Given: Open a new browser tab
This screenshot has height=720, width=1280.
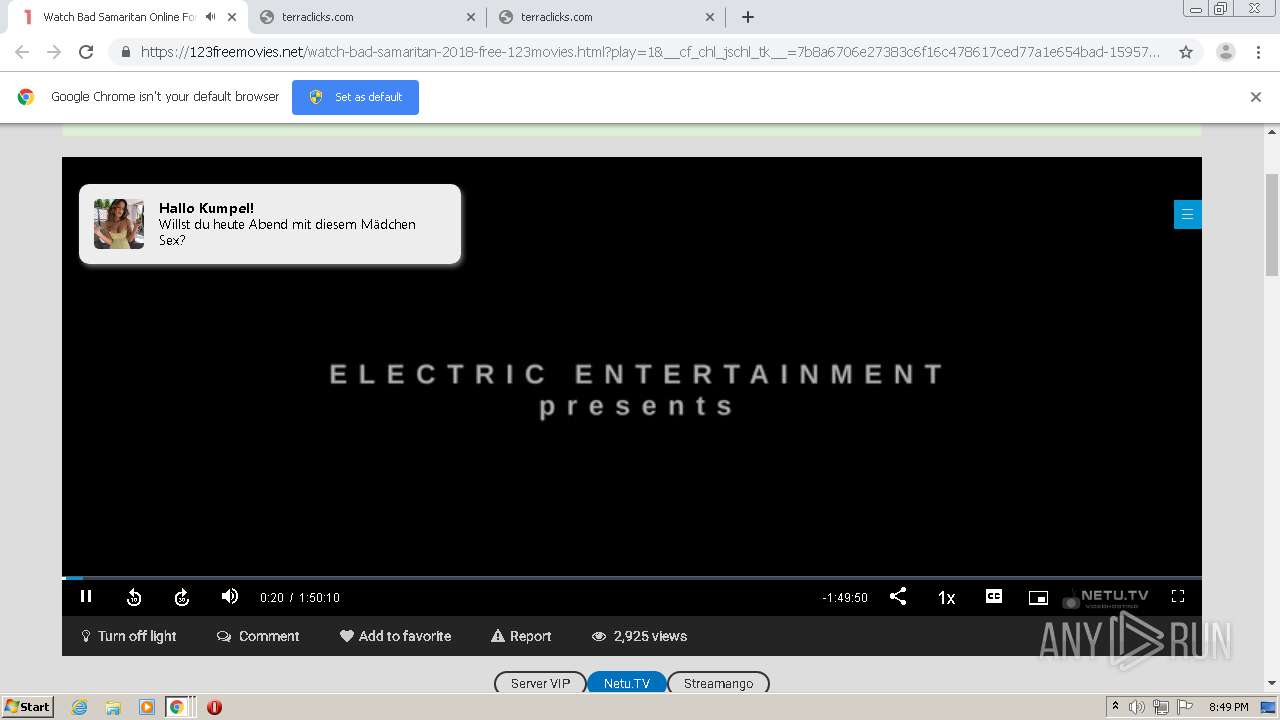Looking at the screenshot, I should click(x=747, y=17).
